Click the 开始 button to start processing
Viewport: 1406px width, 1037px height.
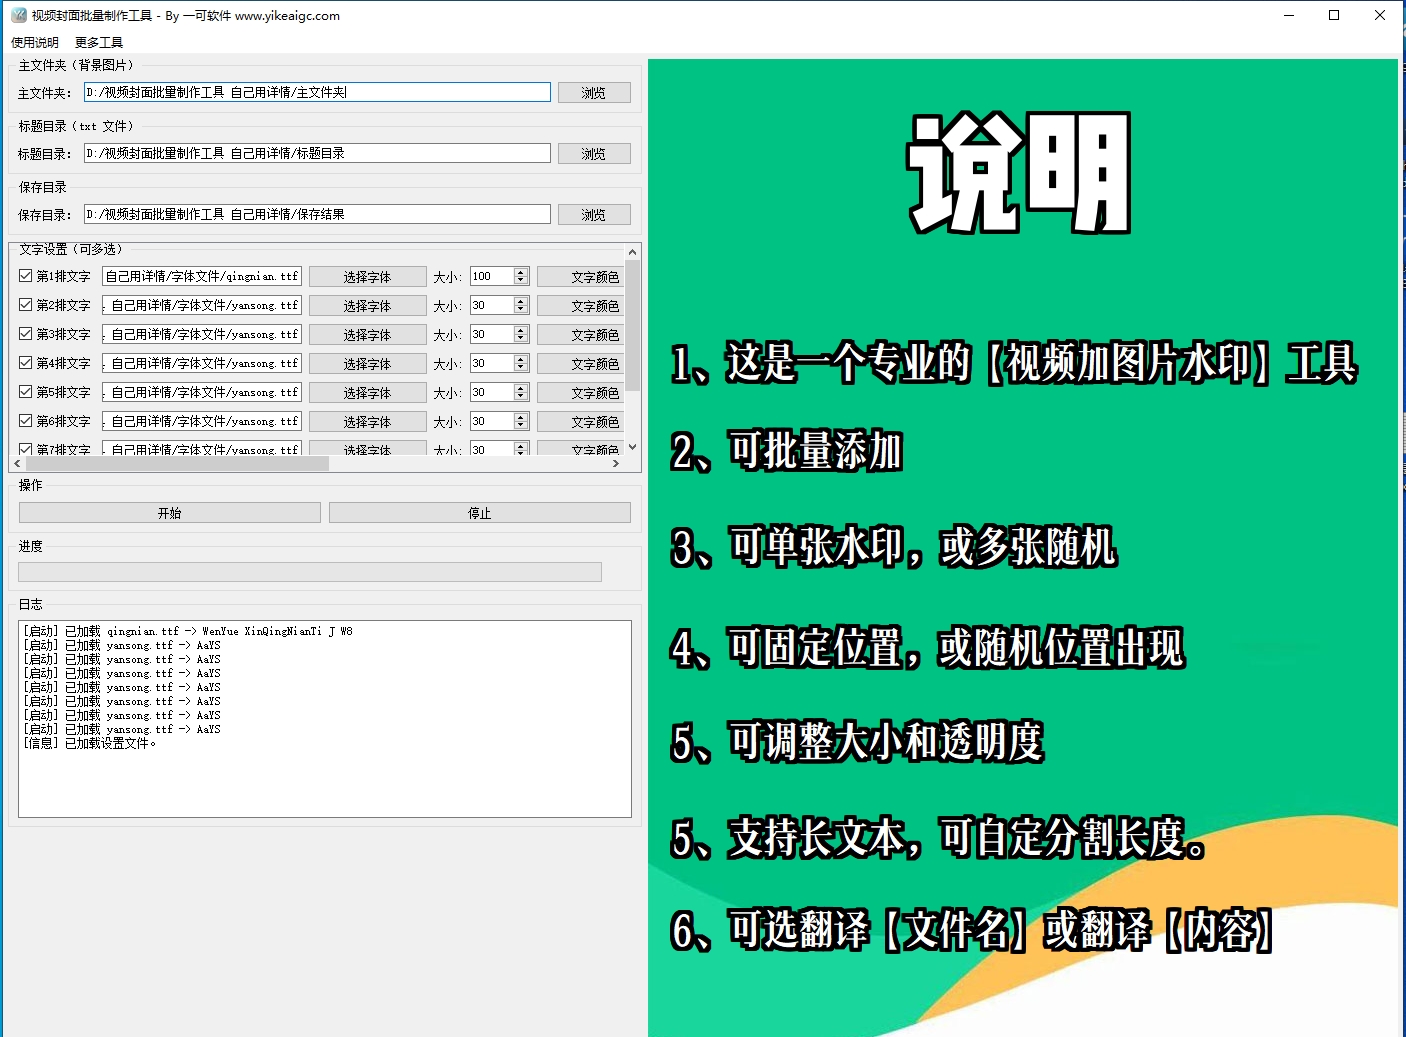click(x=169, y=511)
